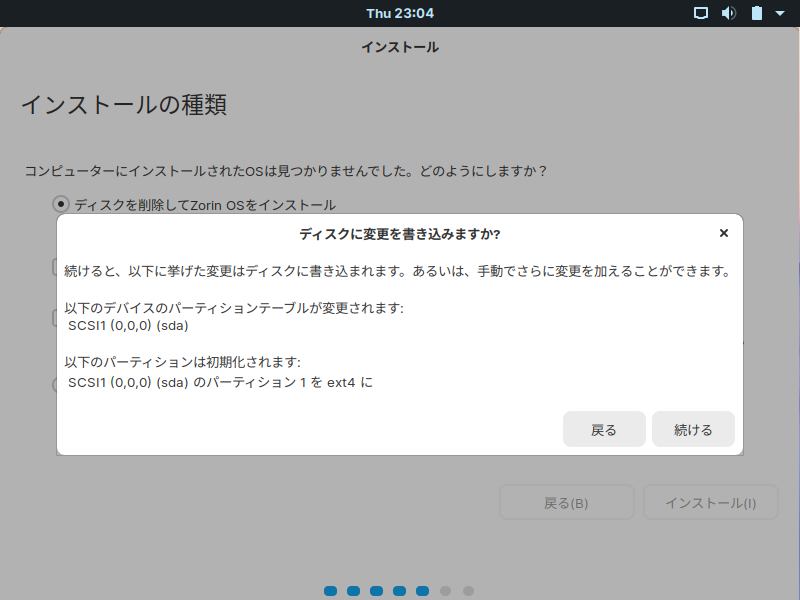This screenshot has height=600, width=800.
Task: Expand the system menu arrow in top bar
Action: point(780,13)
